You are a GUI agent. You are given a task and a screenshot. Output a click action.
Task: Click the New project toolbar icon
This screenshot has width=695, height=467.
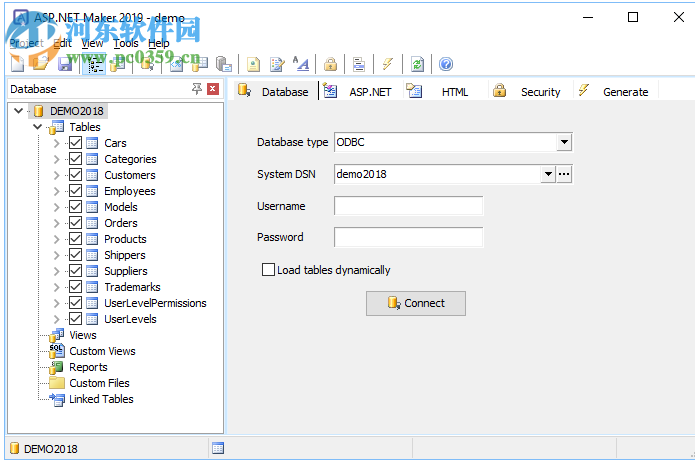[18, 64]
